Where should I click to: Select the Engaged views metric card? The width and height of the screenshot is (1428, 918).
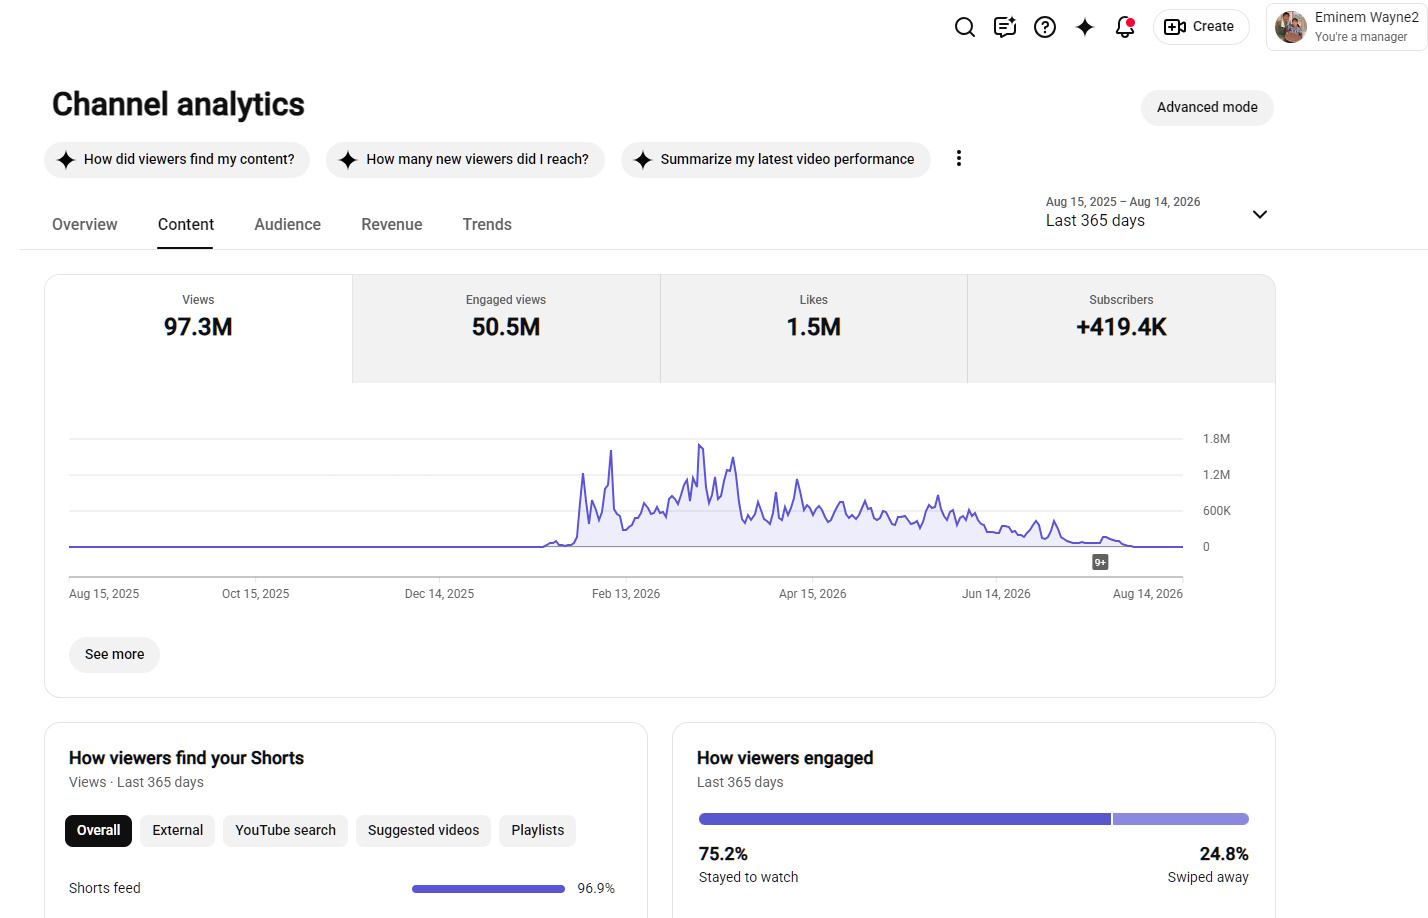506,329
